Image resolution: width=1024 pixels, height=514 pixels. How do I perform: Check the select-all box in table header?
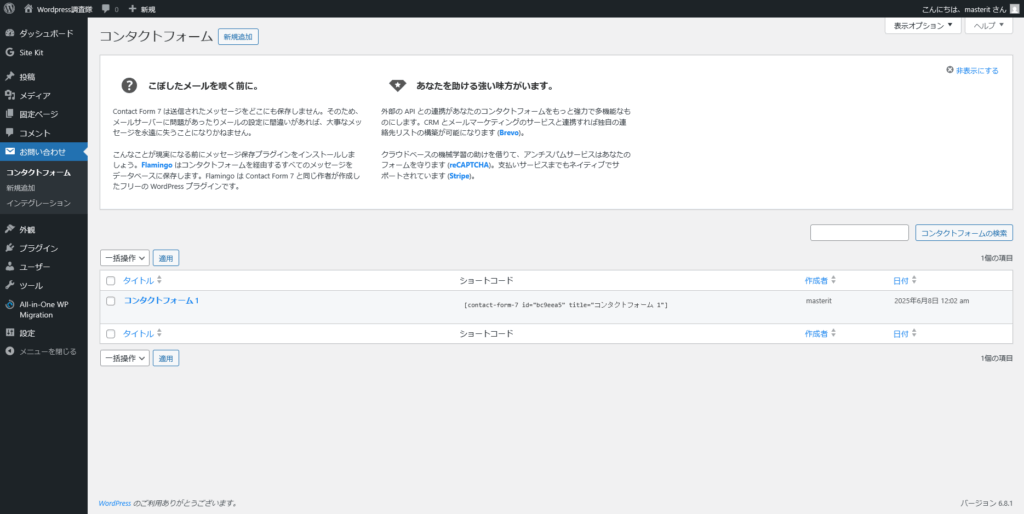(110, 281)
